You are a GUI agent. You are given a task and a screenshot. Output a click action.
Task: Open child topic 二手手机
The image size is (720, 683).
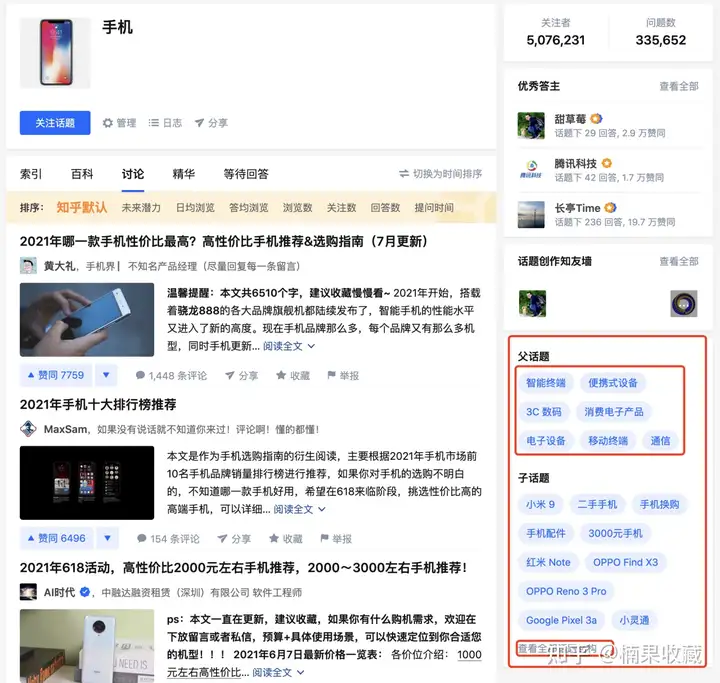click(x=597, y=504)
